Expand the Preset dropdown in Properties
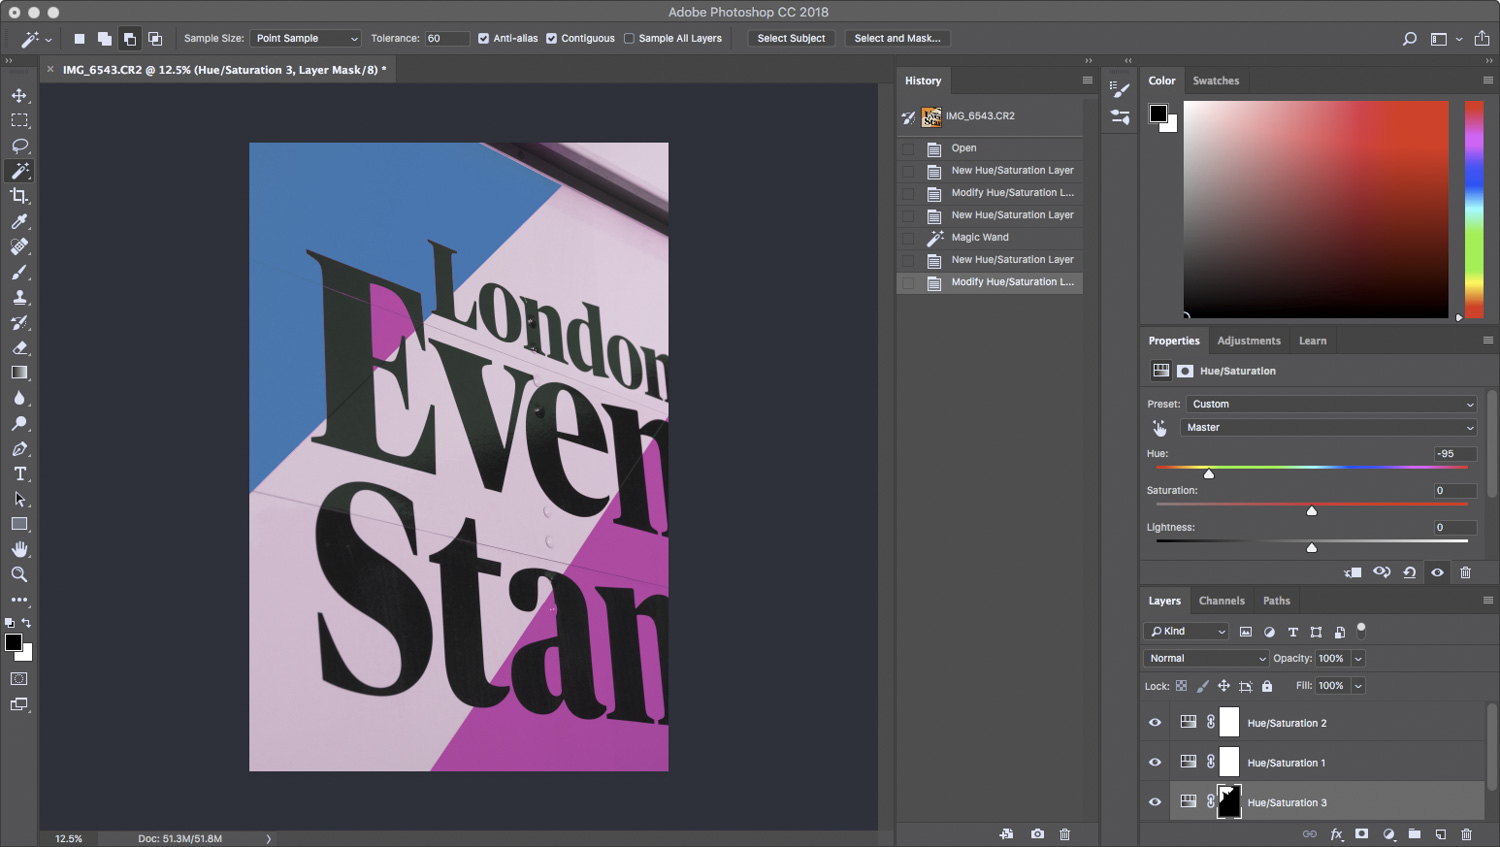The height and width of the screenshot is (847, 1500). (1331, 404)
